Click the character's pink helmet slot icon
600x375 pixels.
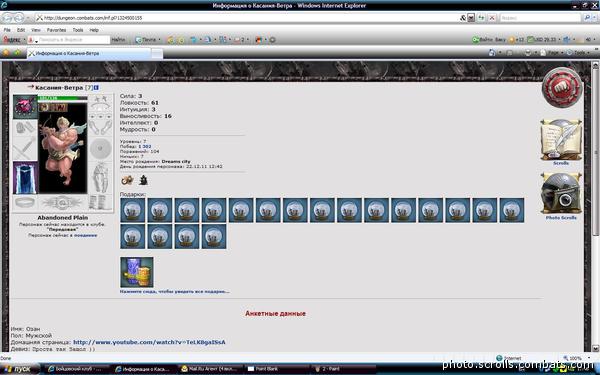click(25, 106)
